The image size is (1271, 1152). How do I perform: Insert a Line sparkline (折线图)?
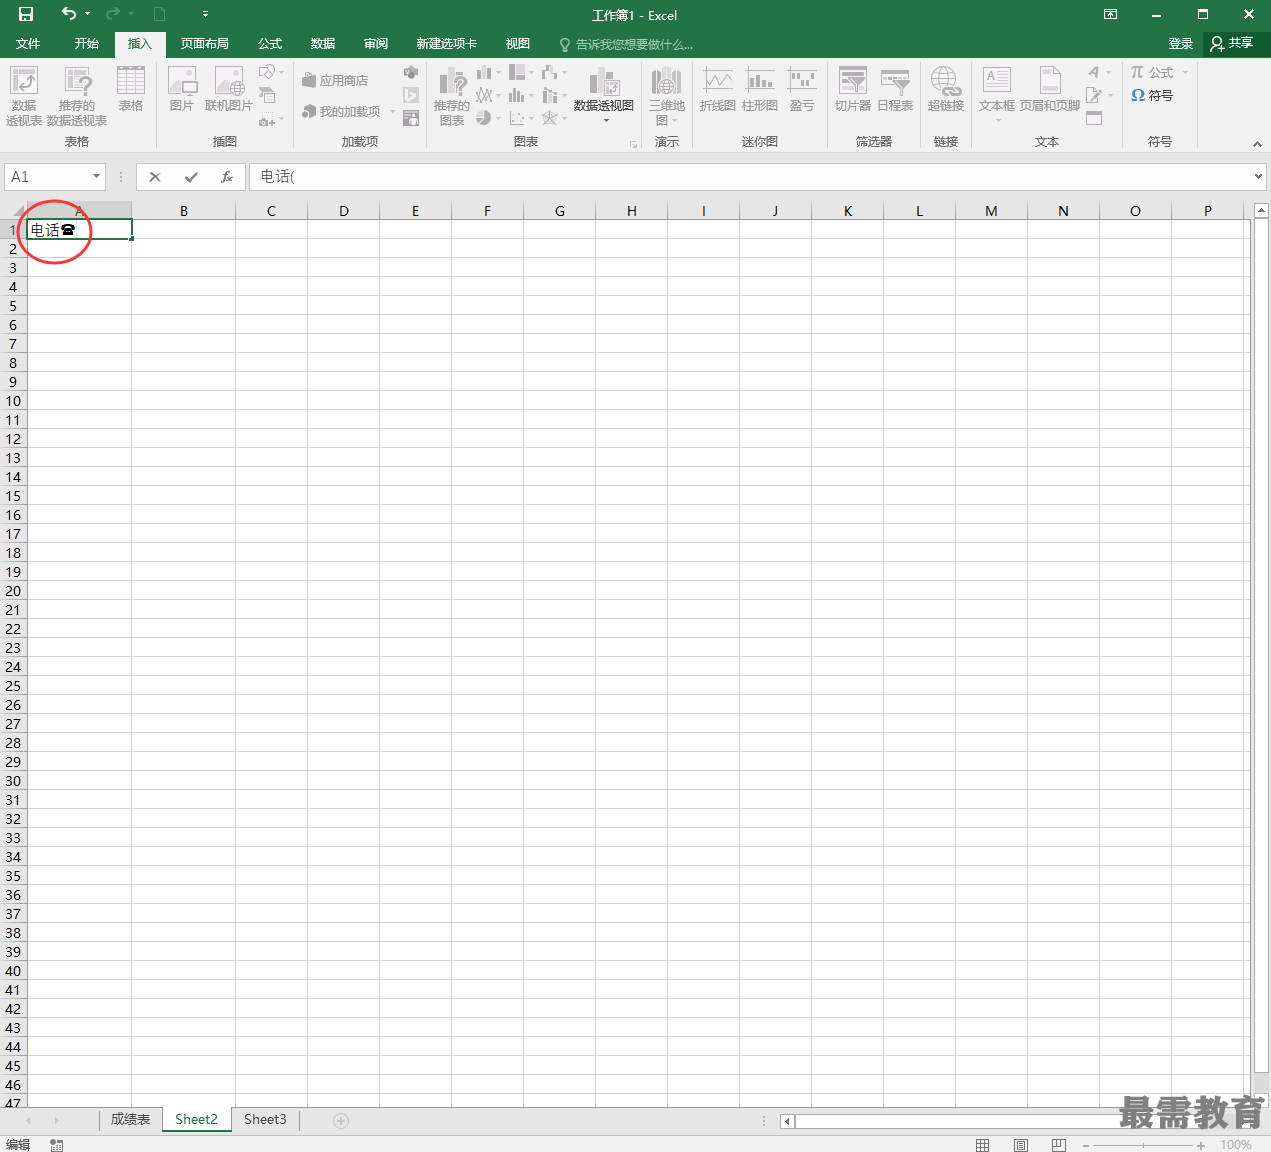(718, 89)
